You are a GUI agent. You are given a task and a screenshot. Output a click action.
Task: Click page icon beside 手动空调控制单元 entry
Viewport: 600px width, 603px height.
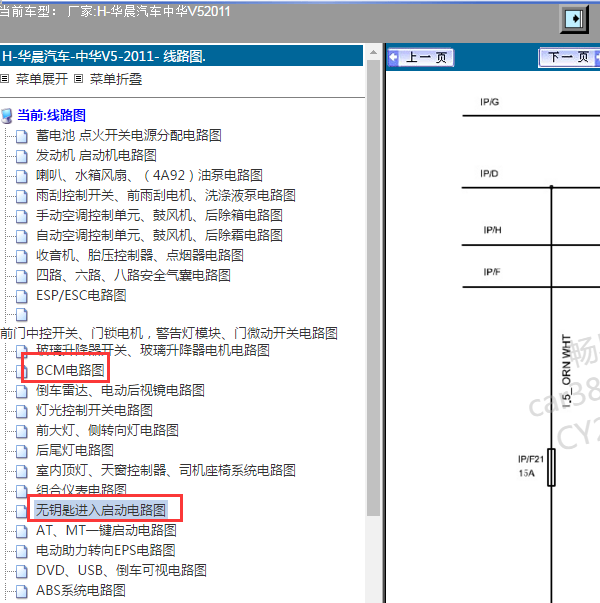pos(22,216)
